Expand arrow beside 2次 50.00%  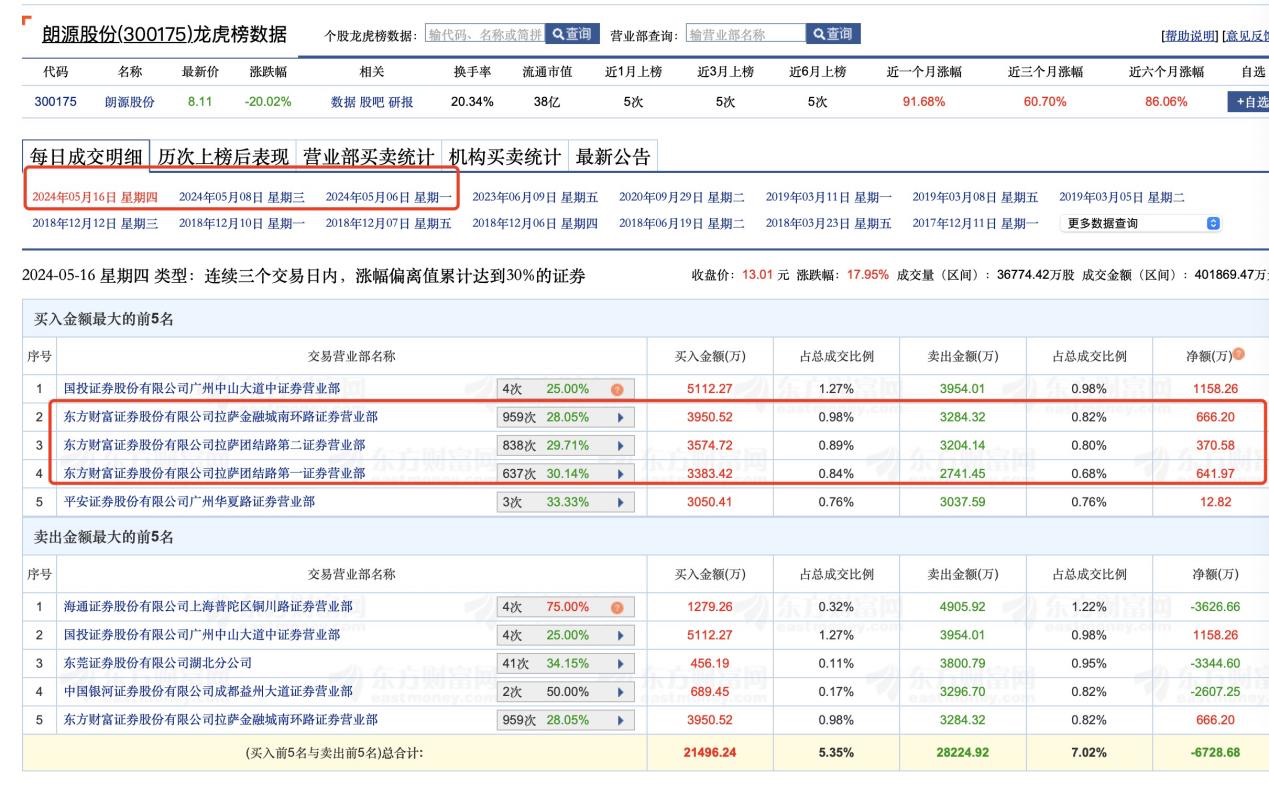tap(620, 691)
